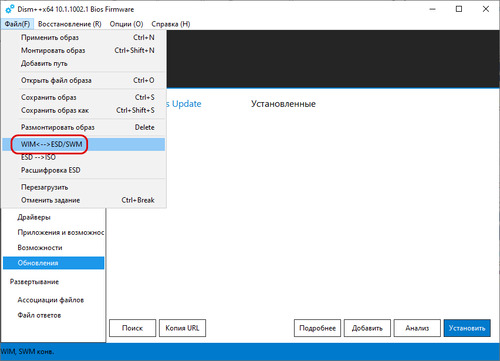
Task: Open Справка (H) menu
Action: (171, 24)
